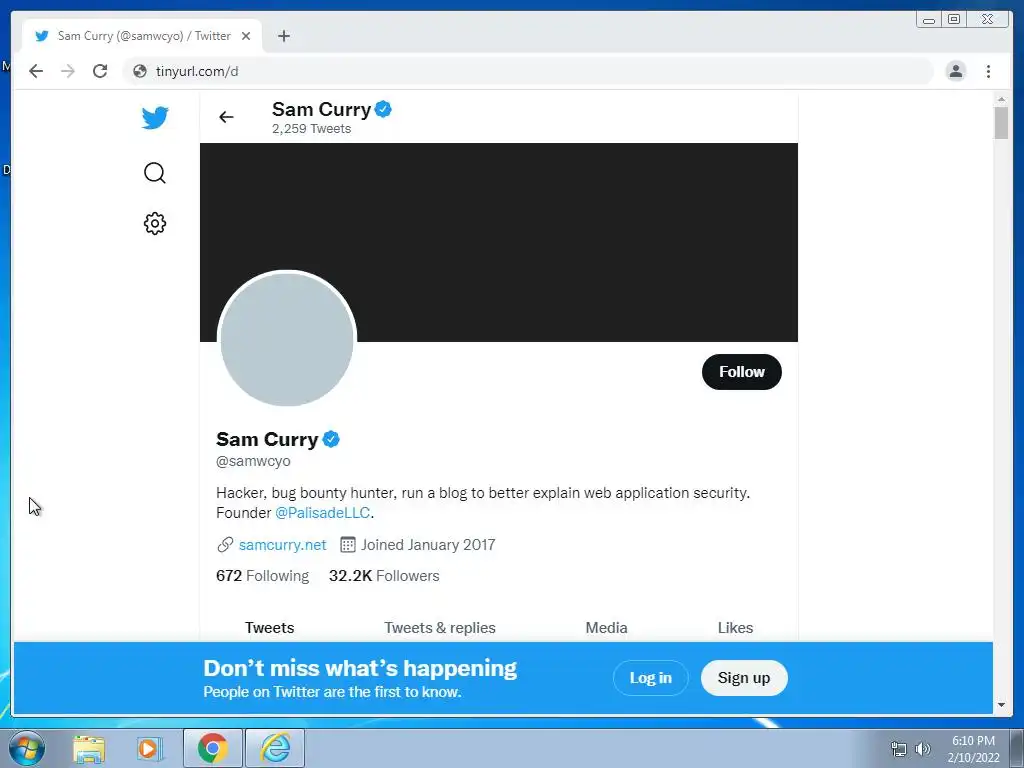The image size is (1024, 768).
Task: Click the browser forward navigation arrow
Action: point(68,71)
